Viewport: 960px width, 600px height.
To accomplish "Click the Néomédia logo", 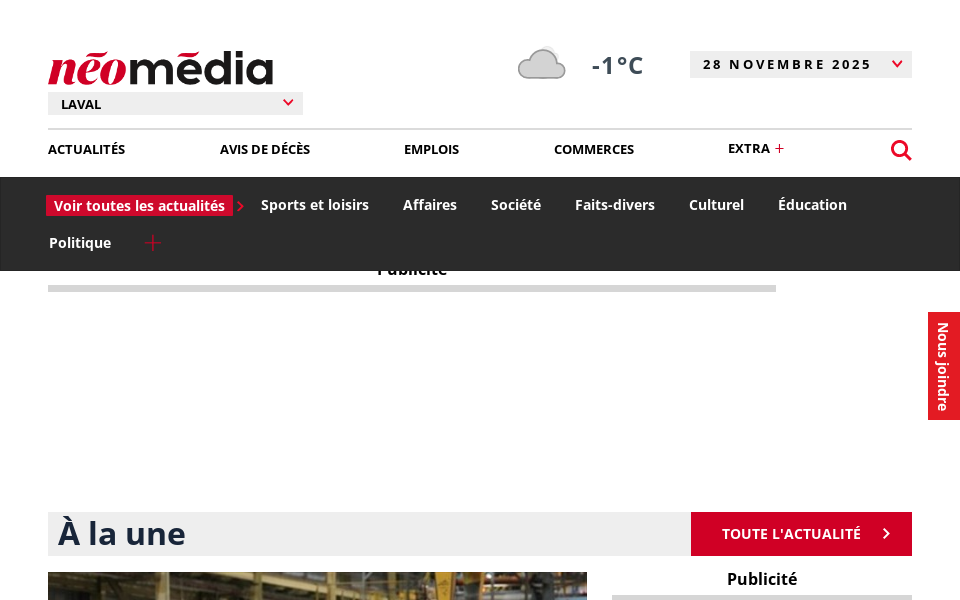I will pos(160,68).
